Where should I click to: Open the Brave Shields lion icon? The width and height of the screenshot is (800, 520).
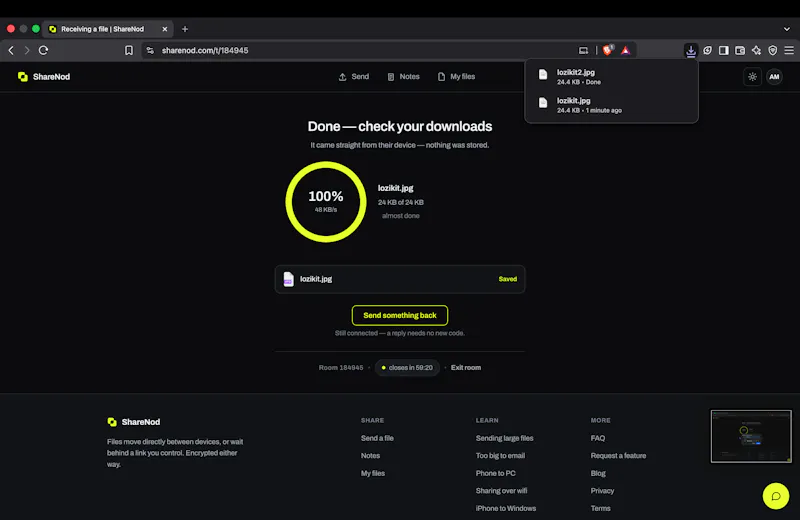point(607,50)
